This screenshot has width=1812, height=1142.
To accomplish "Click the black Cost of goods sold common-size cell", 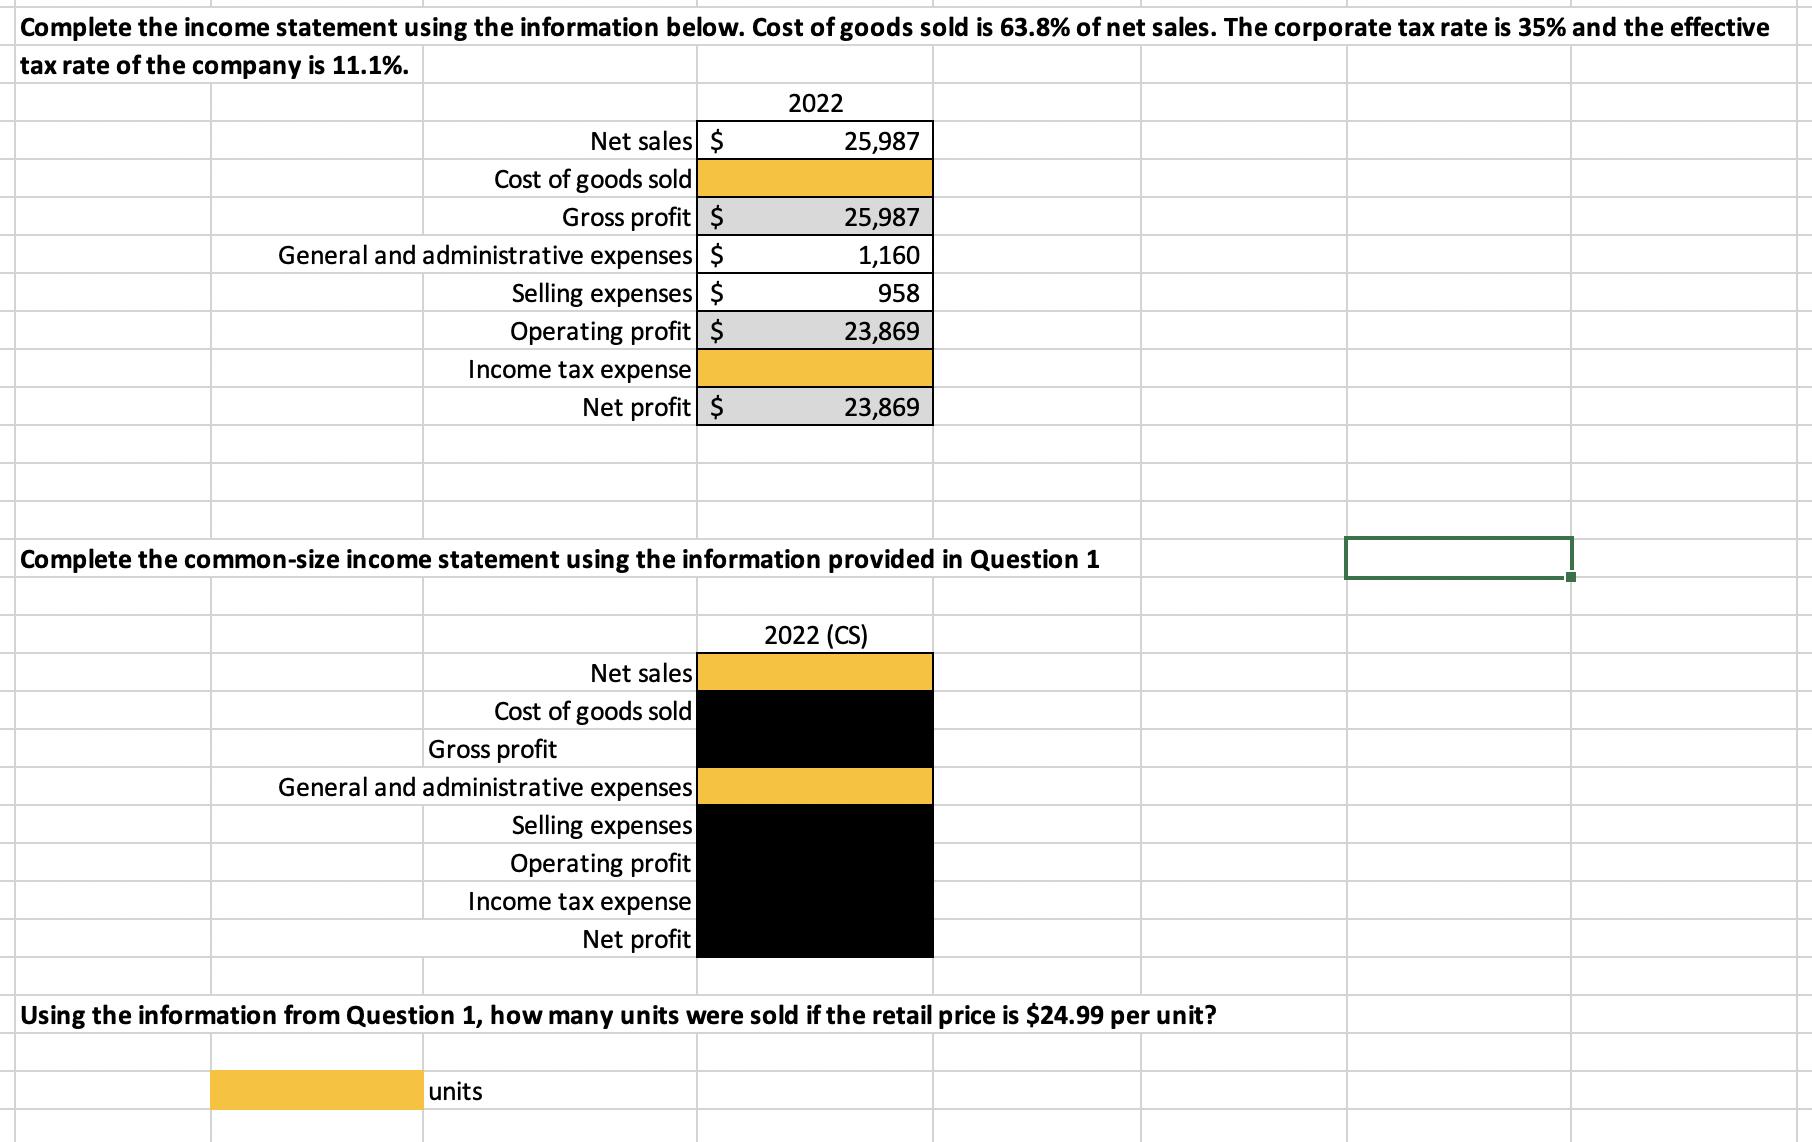I will pos(815,711).
